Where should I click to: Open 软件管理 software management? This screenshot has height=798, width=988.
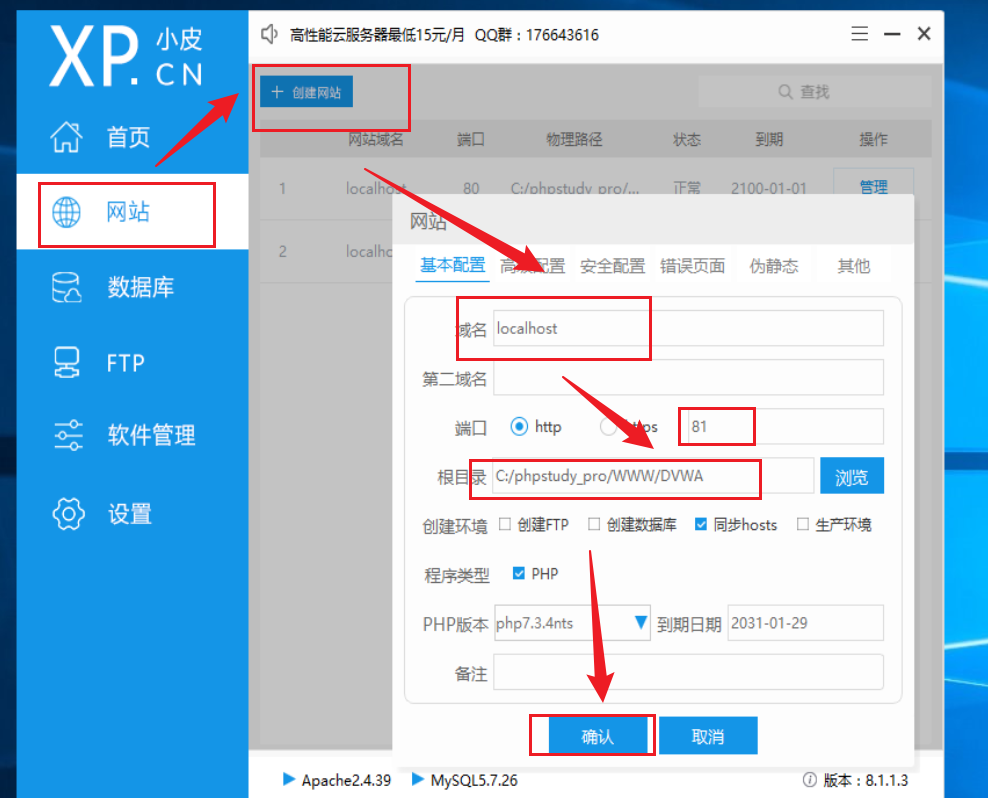124,436
